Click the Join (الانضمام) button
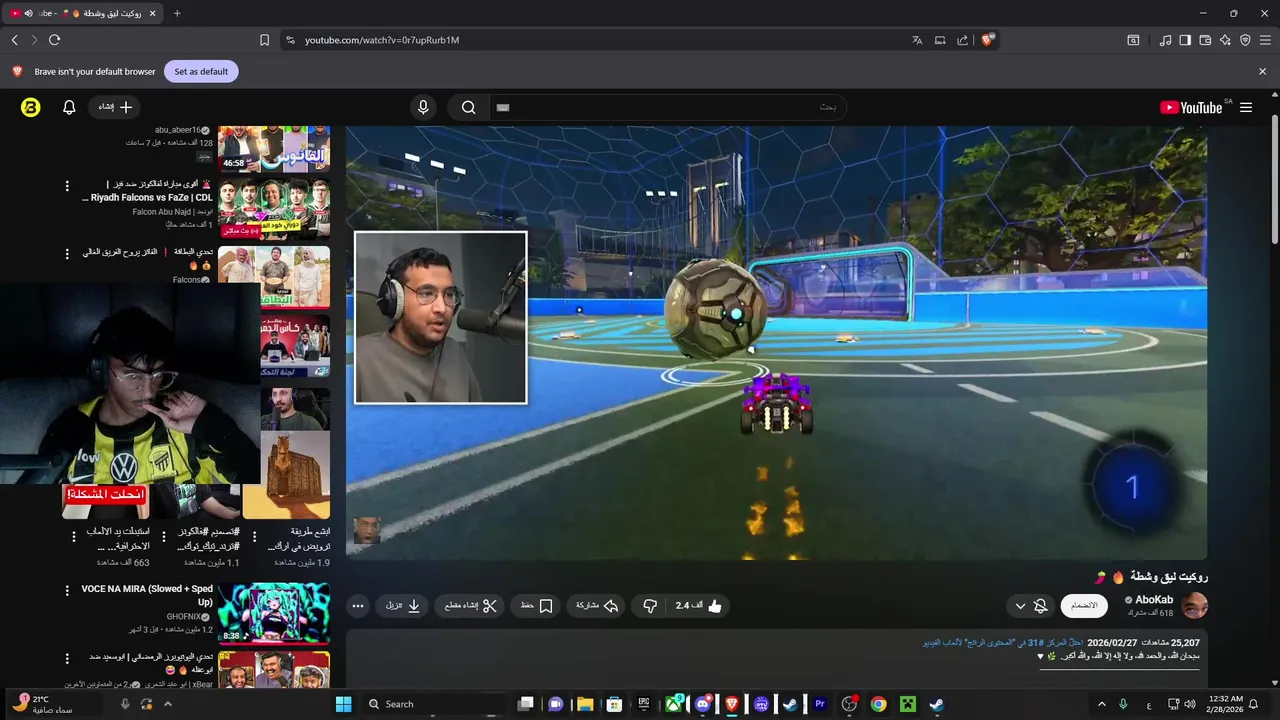The height and width of the screenshot is (720, 1280). coord(1084,606)
